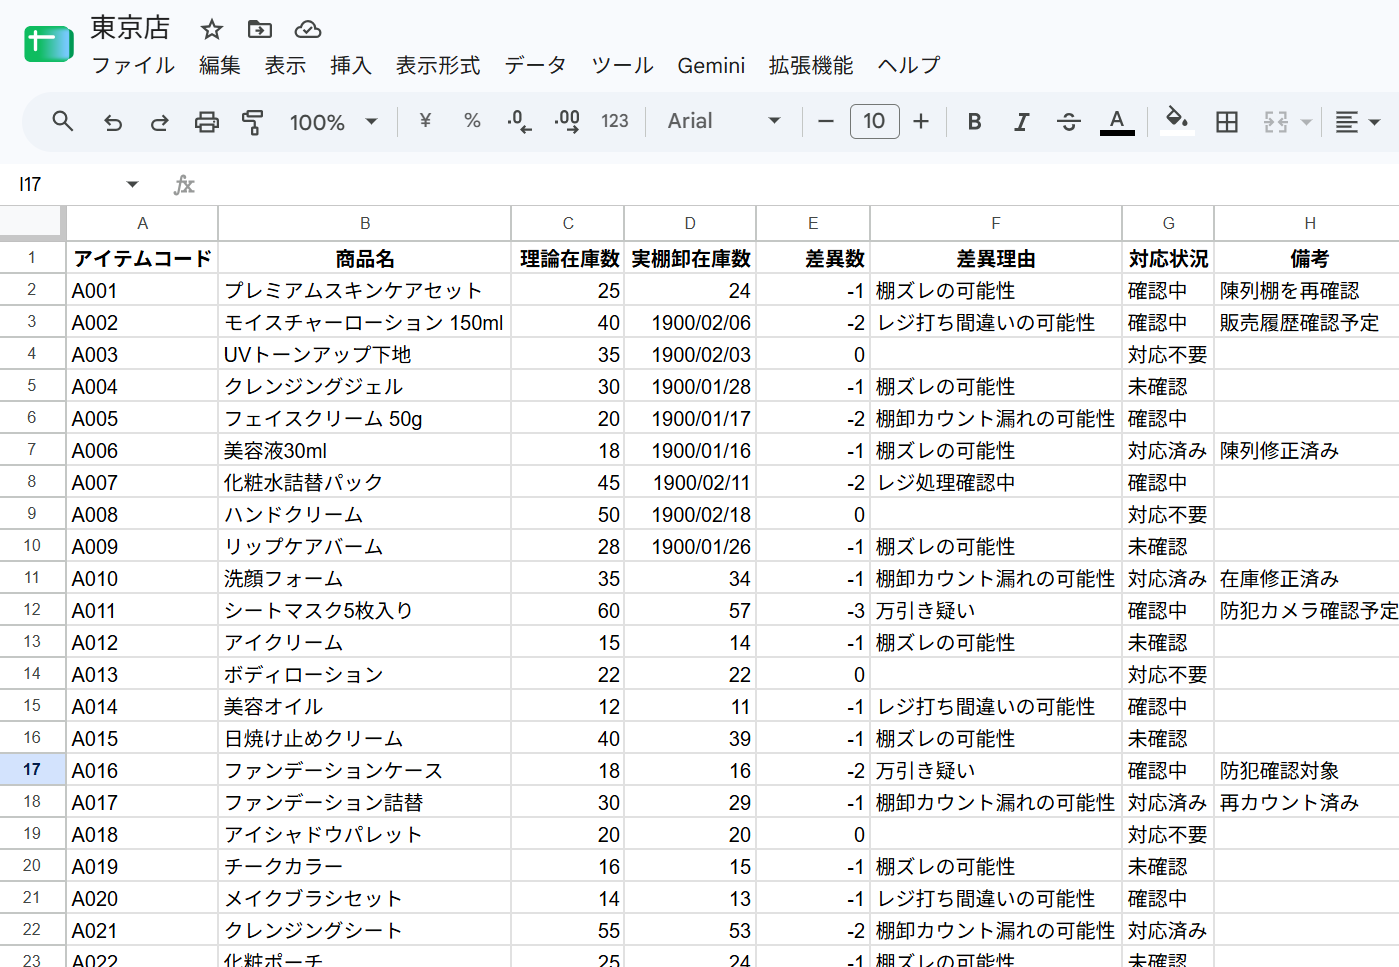
Task: Select the 防犯確認対象 cell
Action: (1307, 770)
